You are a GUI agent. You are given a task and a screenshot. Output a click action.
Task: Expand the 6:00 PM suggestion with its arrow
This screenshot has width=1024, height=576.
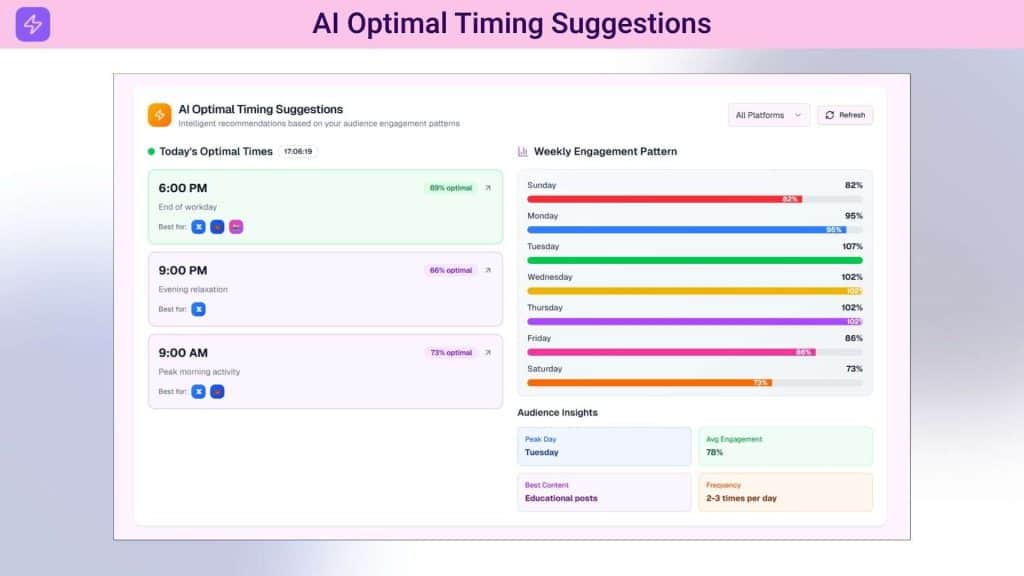[488, 187]
